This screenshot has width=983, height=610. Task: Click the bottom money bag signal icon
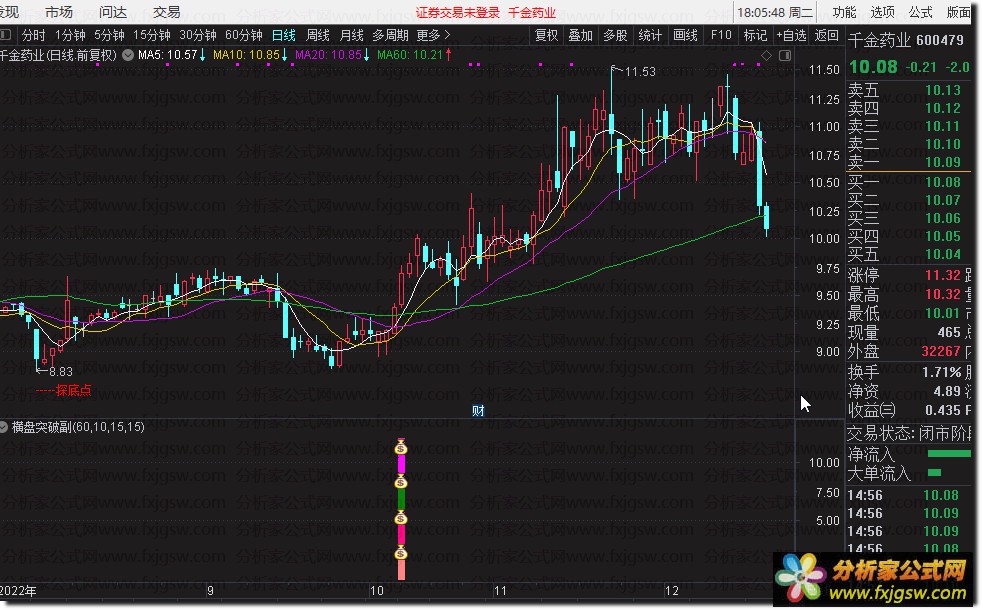click(401, 554)
